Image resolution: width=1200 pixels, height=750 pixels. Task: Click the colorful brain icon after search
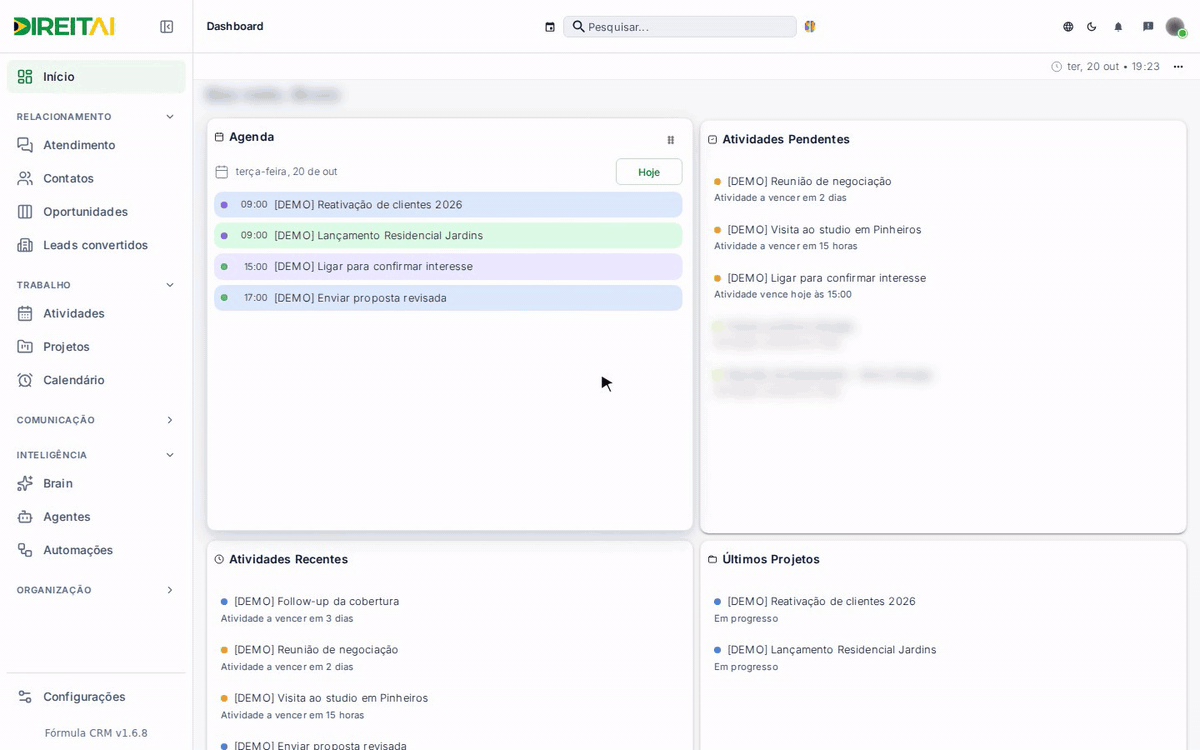810,27
